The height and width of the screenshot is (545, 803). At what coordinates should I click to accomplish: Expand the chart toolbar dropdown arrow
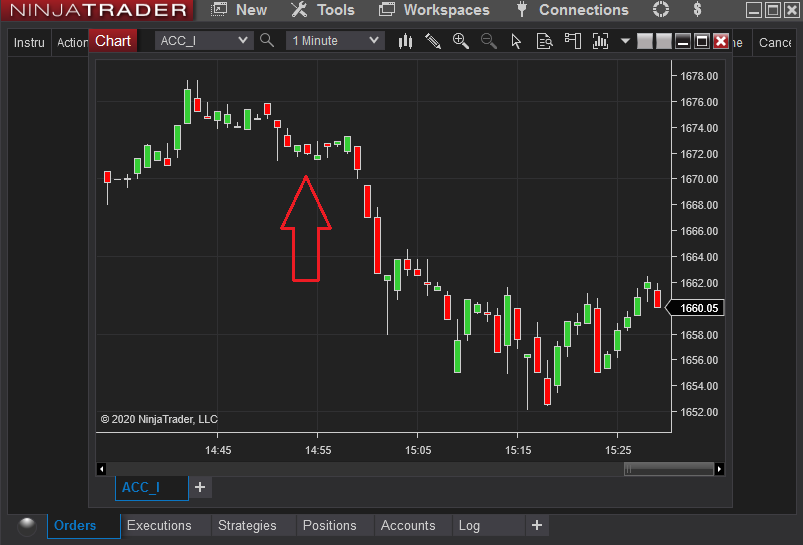[625, 40]
